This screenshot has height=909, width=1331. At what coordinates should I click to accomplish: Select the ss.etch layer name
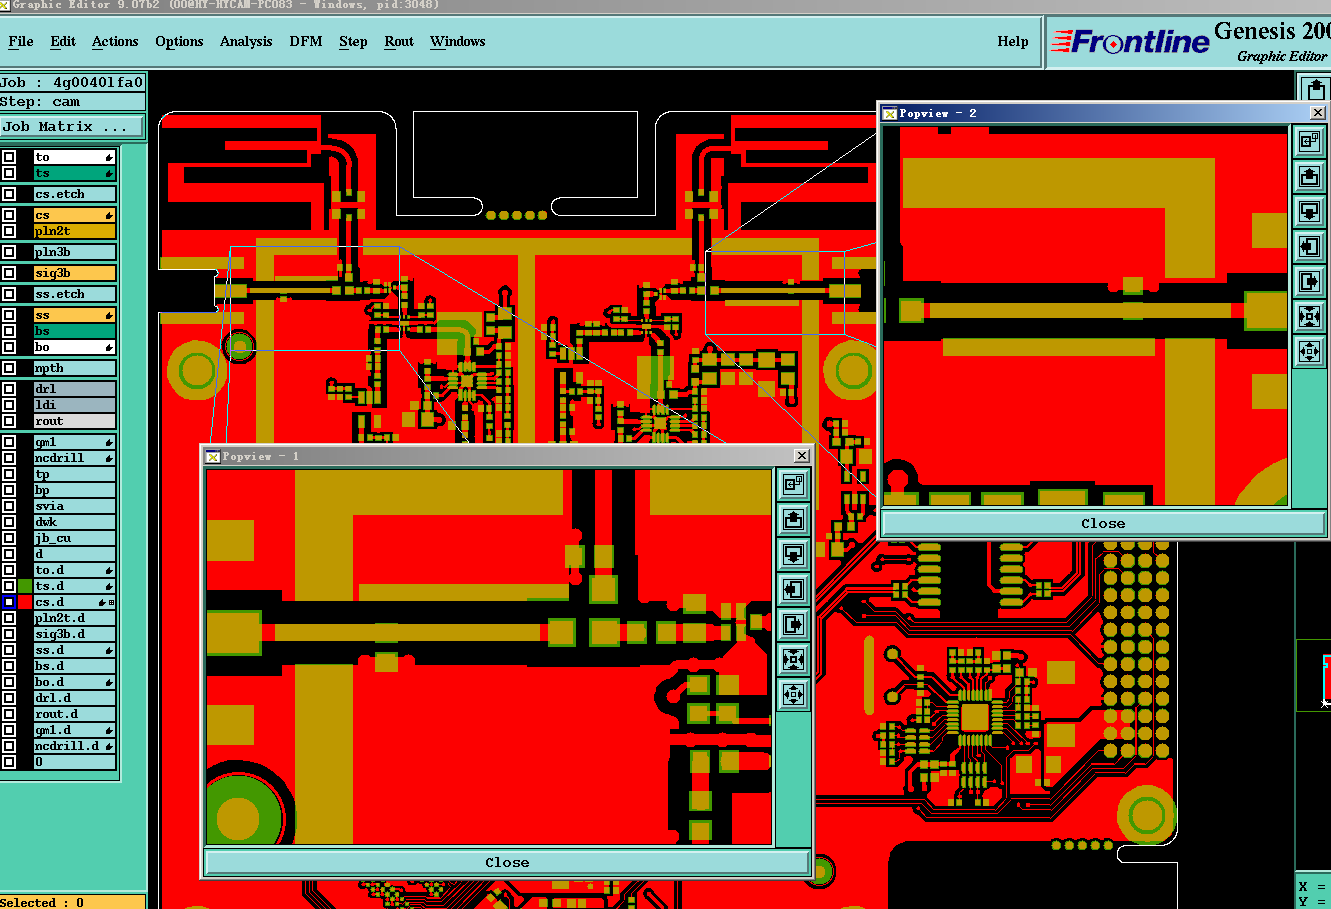(x=75, y=294)
